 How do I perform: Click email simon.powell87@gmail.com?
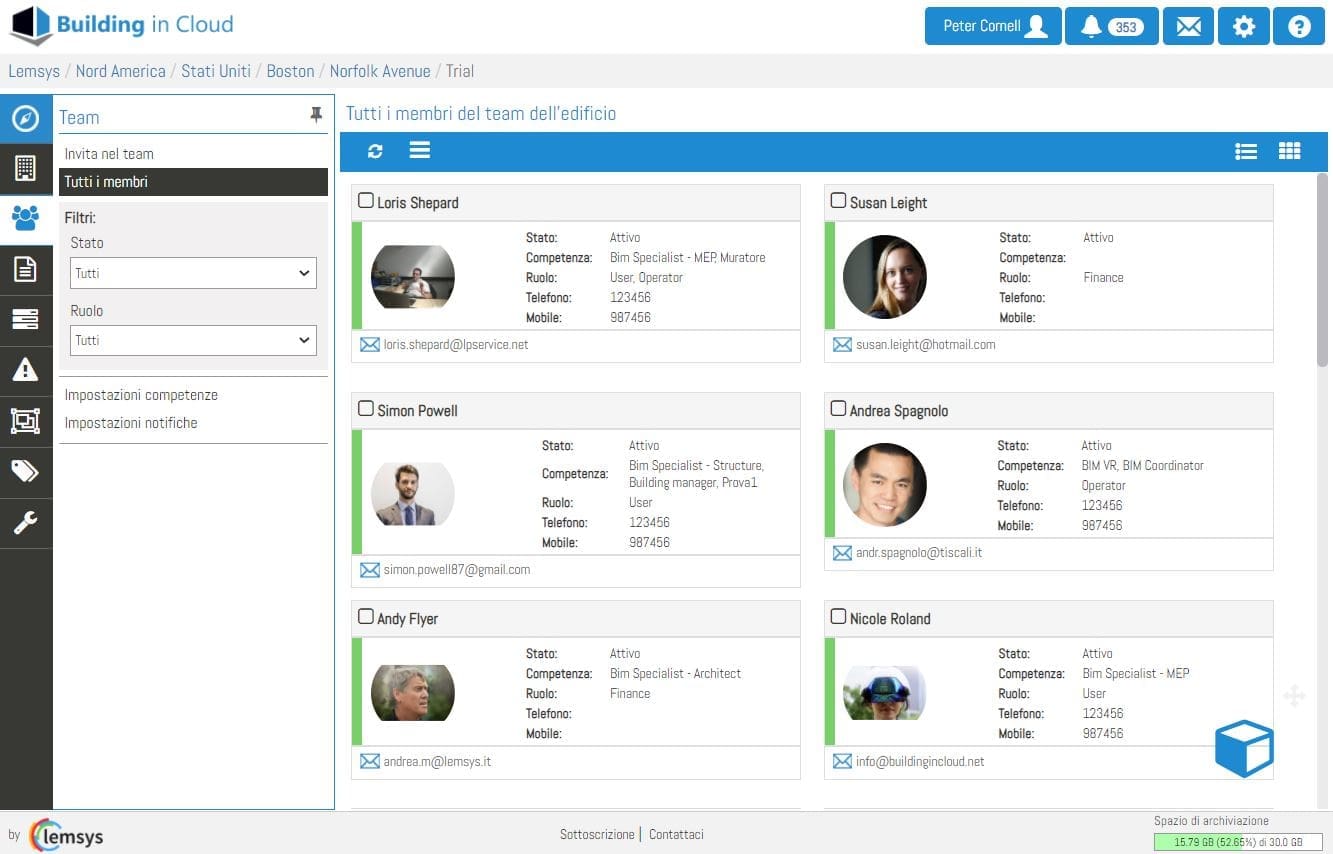tap(457, 570)
